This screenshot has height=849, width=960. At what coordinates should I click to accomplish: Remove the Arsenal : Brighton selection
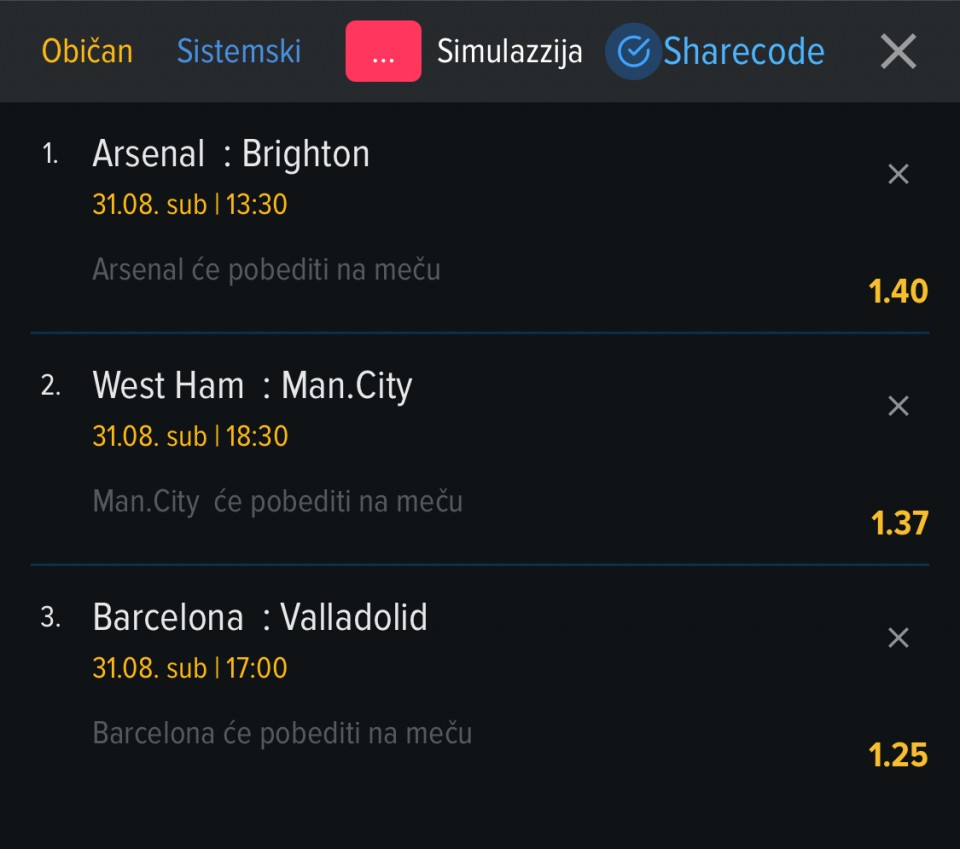[x=898, y=174]
